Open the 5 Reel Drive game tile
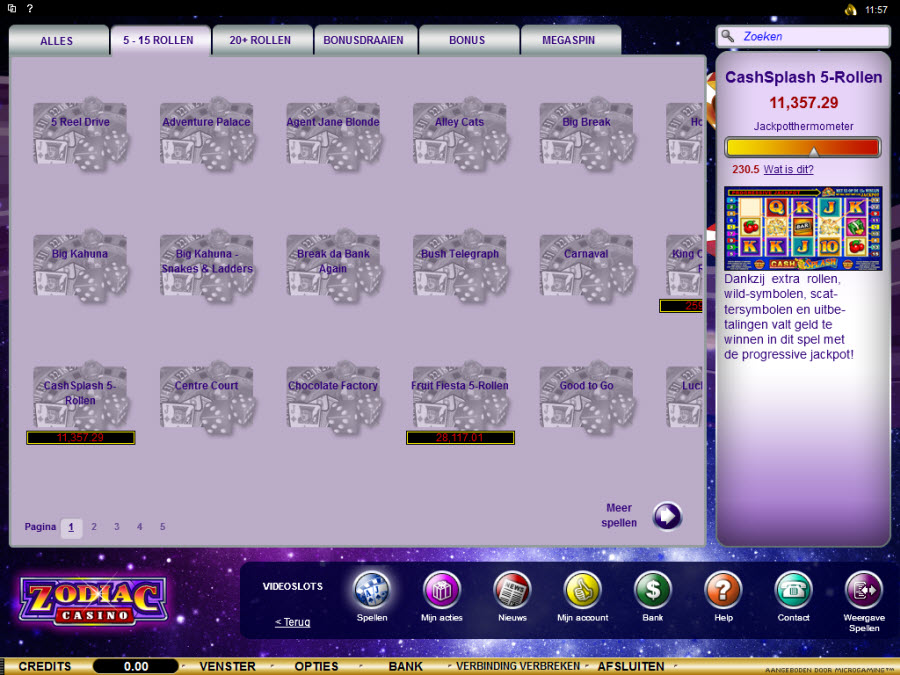900x675 pixels. (80, 134)
